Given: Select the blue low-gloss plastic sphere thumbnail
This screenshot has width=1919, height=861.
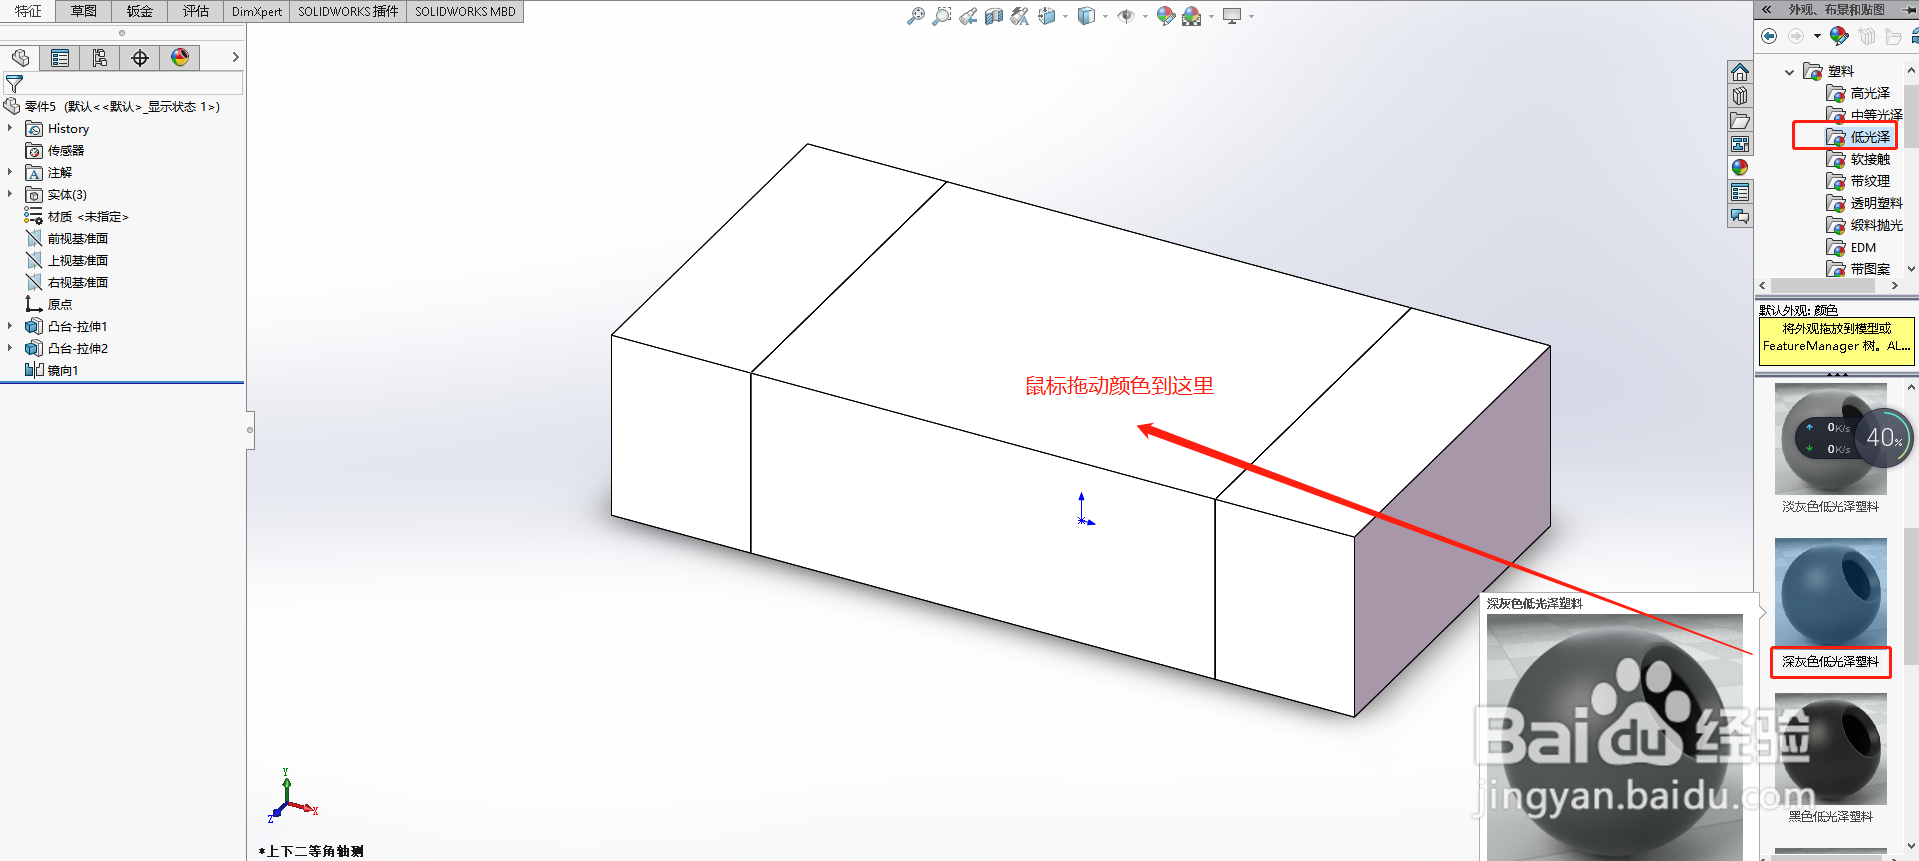Looking at the screenshot, I should click(x=1830, y=592).
